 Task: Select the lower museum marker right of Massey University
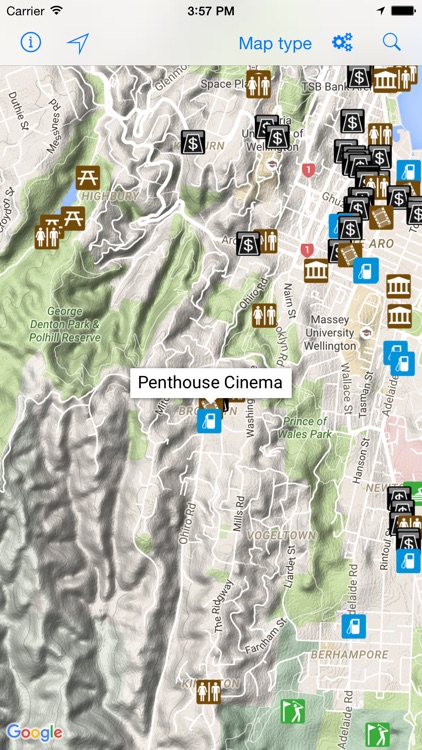(x=400, y=316)
